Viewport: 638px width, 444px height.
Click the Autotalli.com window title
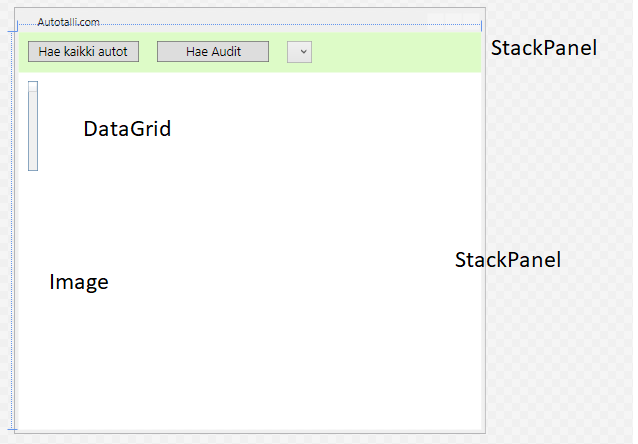[68, 22]
